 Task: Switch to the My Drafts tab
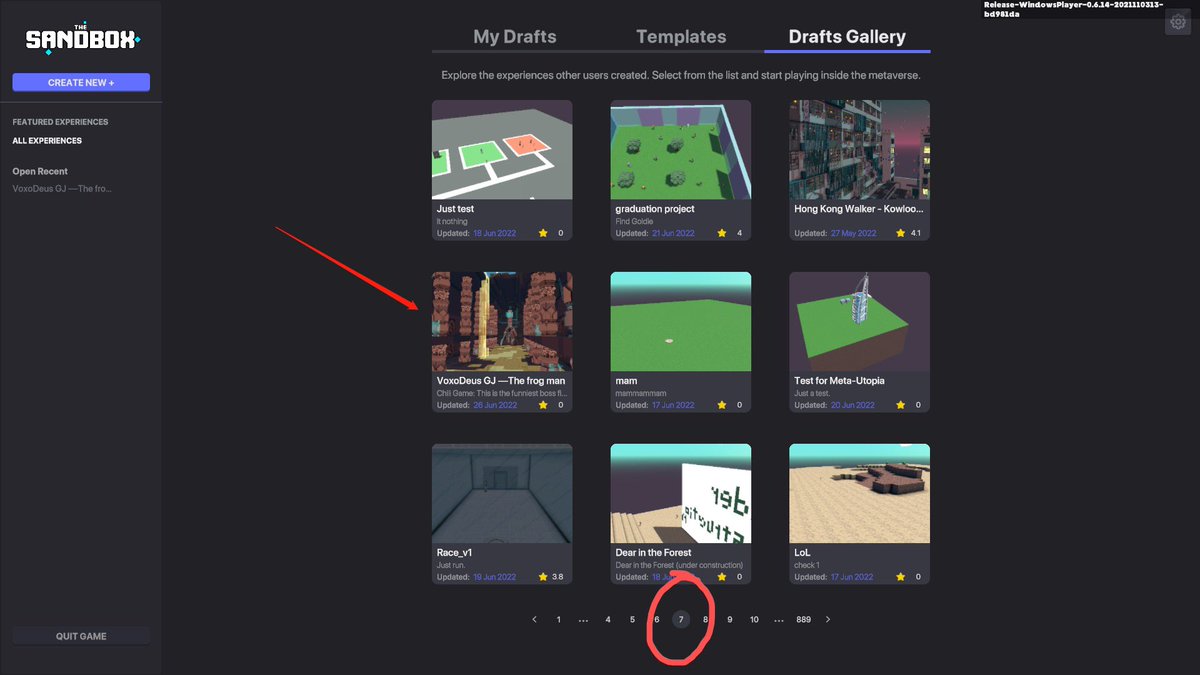(515, 37)
